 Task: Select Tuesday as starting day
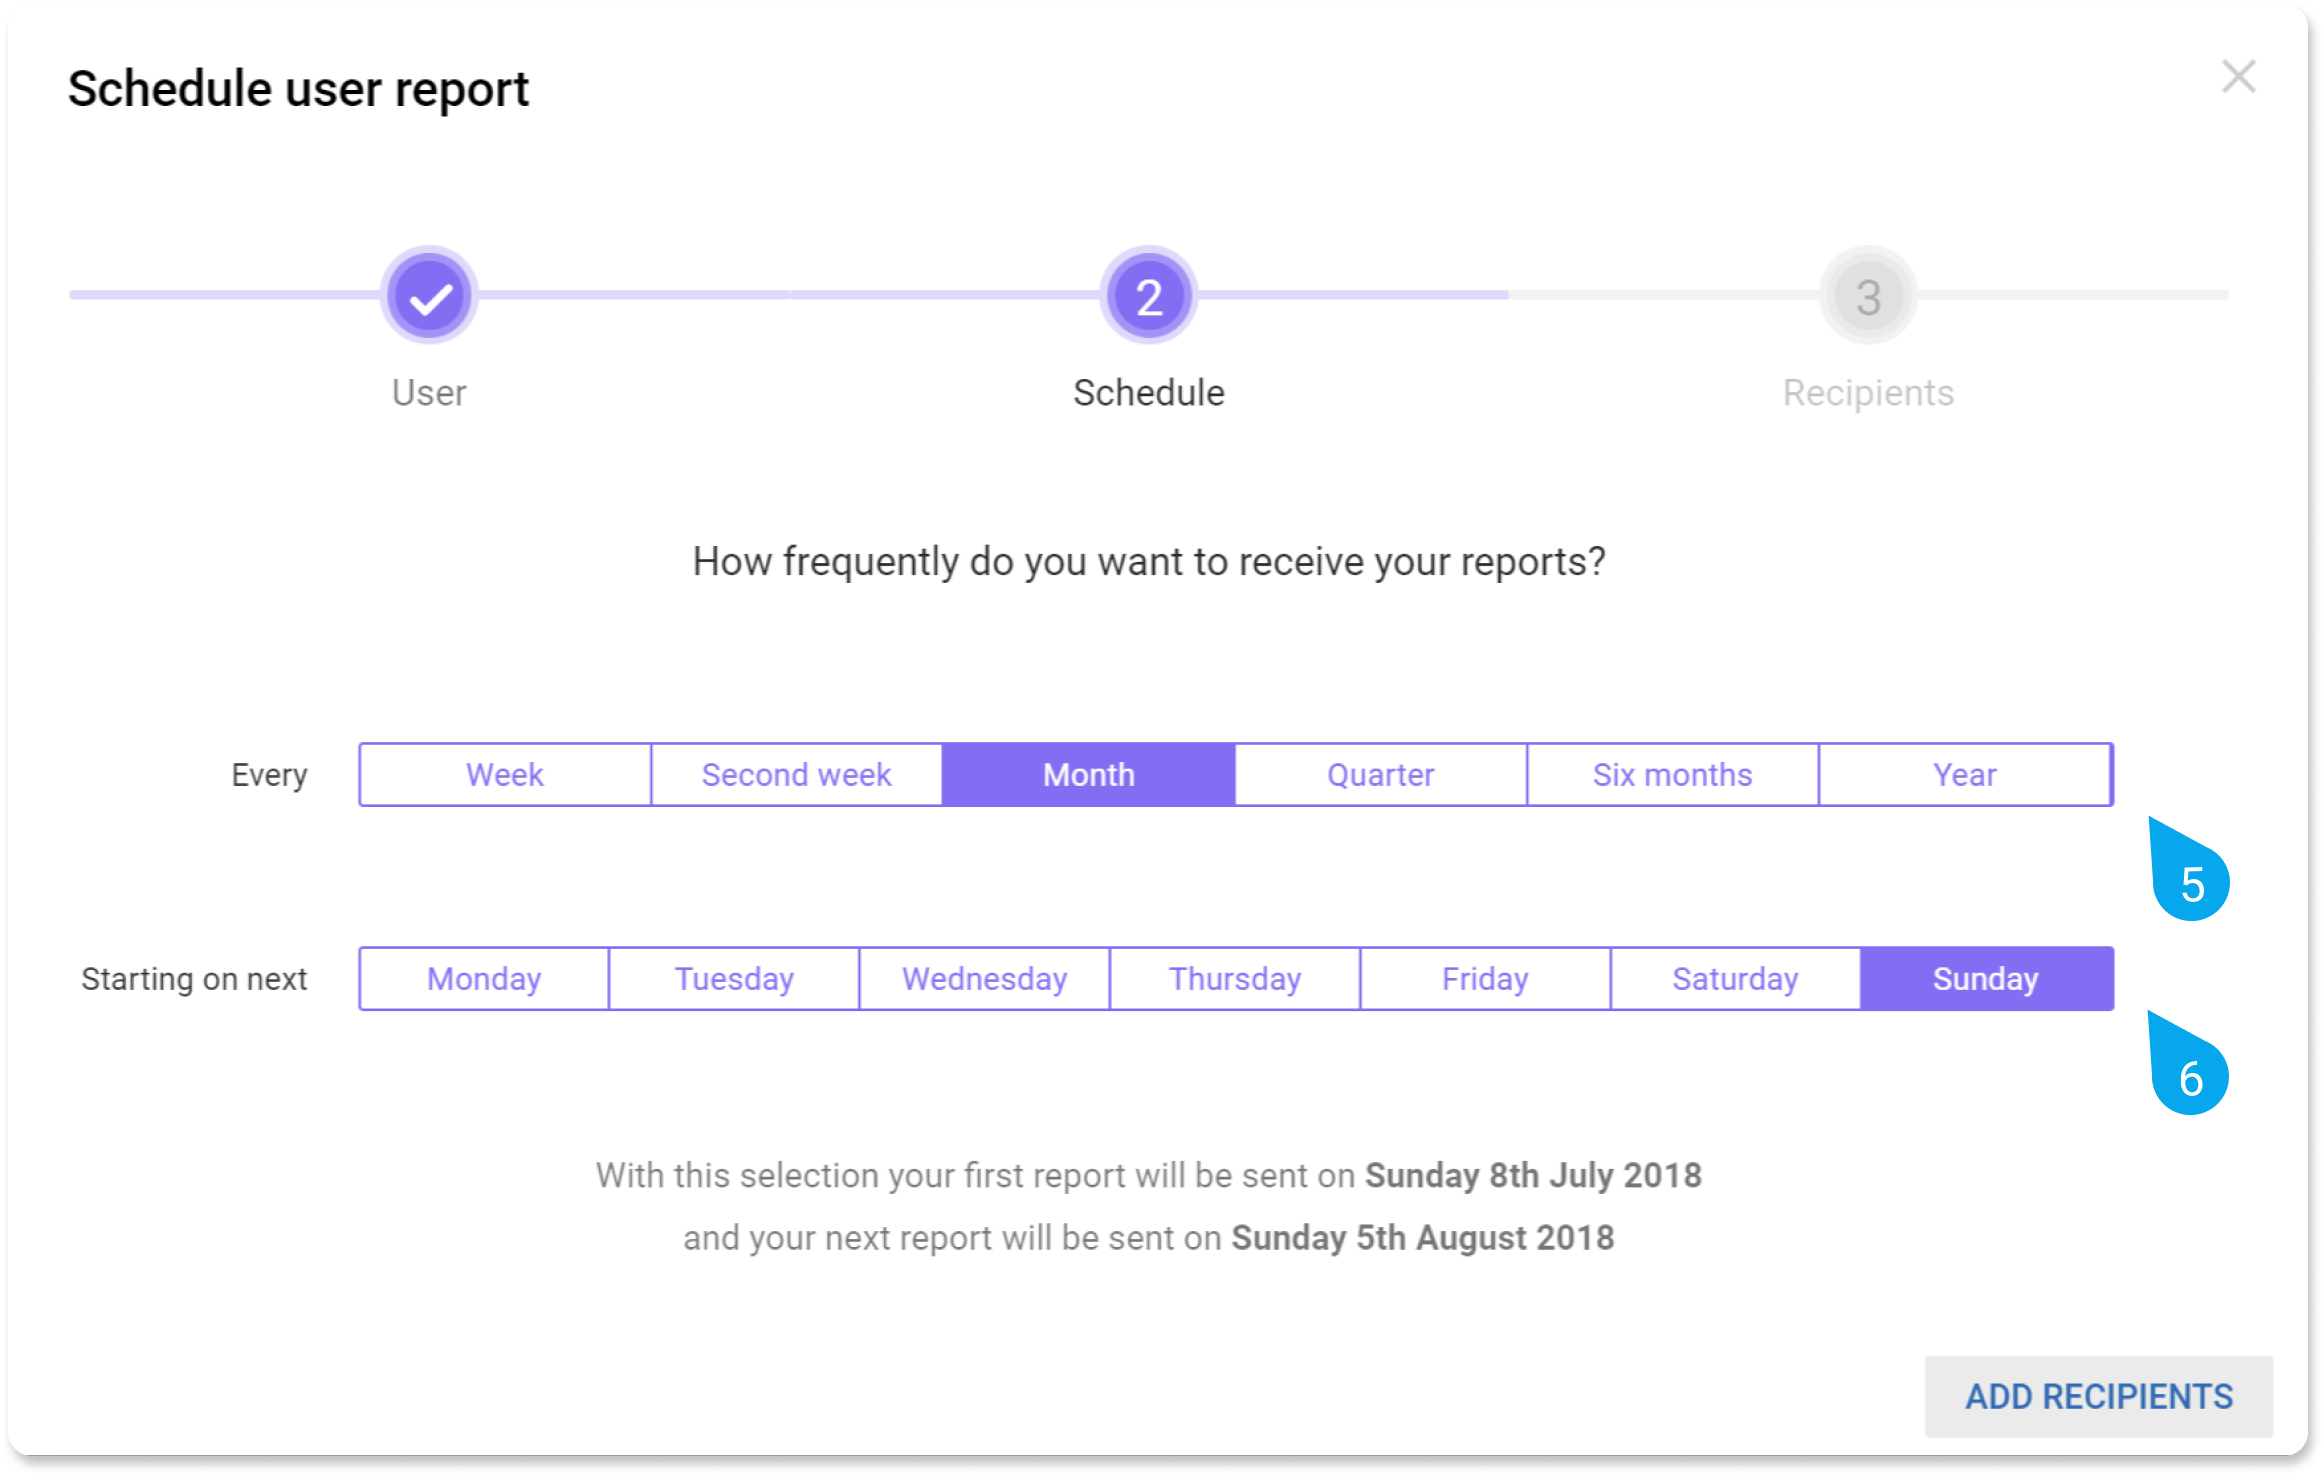[734, 979]
